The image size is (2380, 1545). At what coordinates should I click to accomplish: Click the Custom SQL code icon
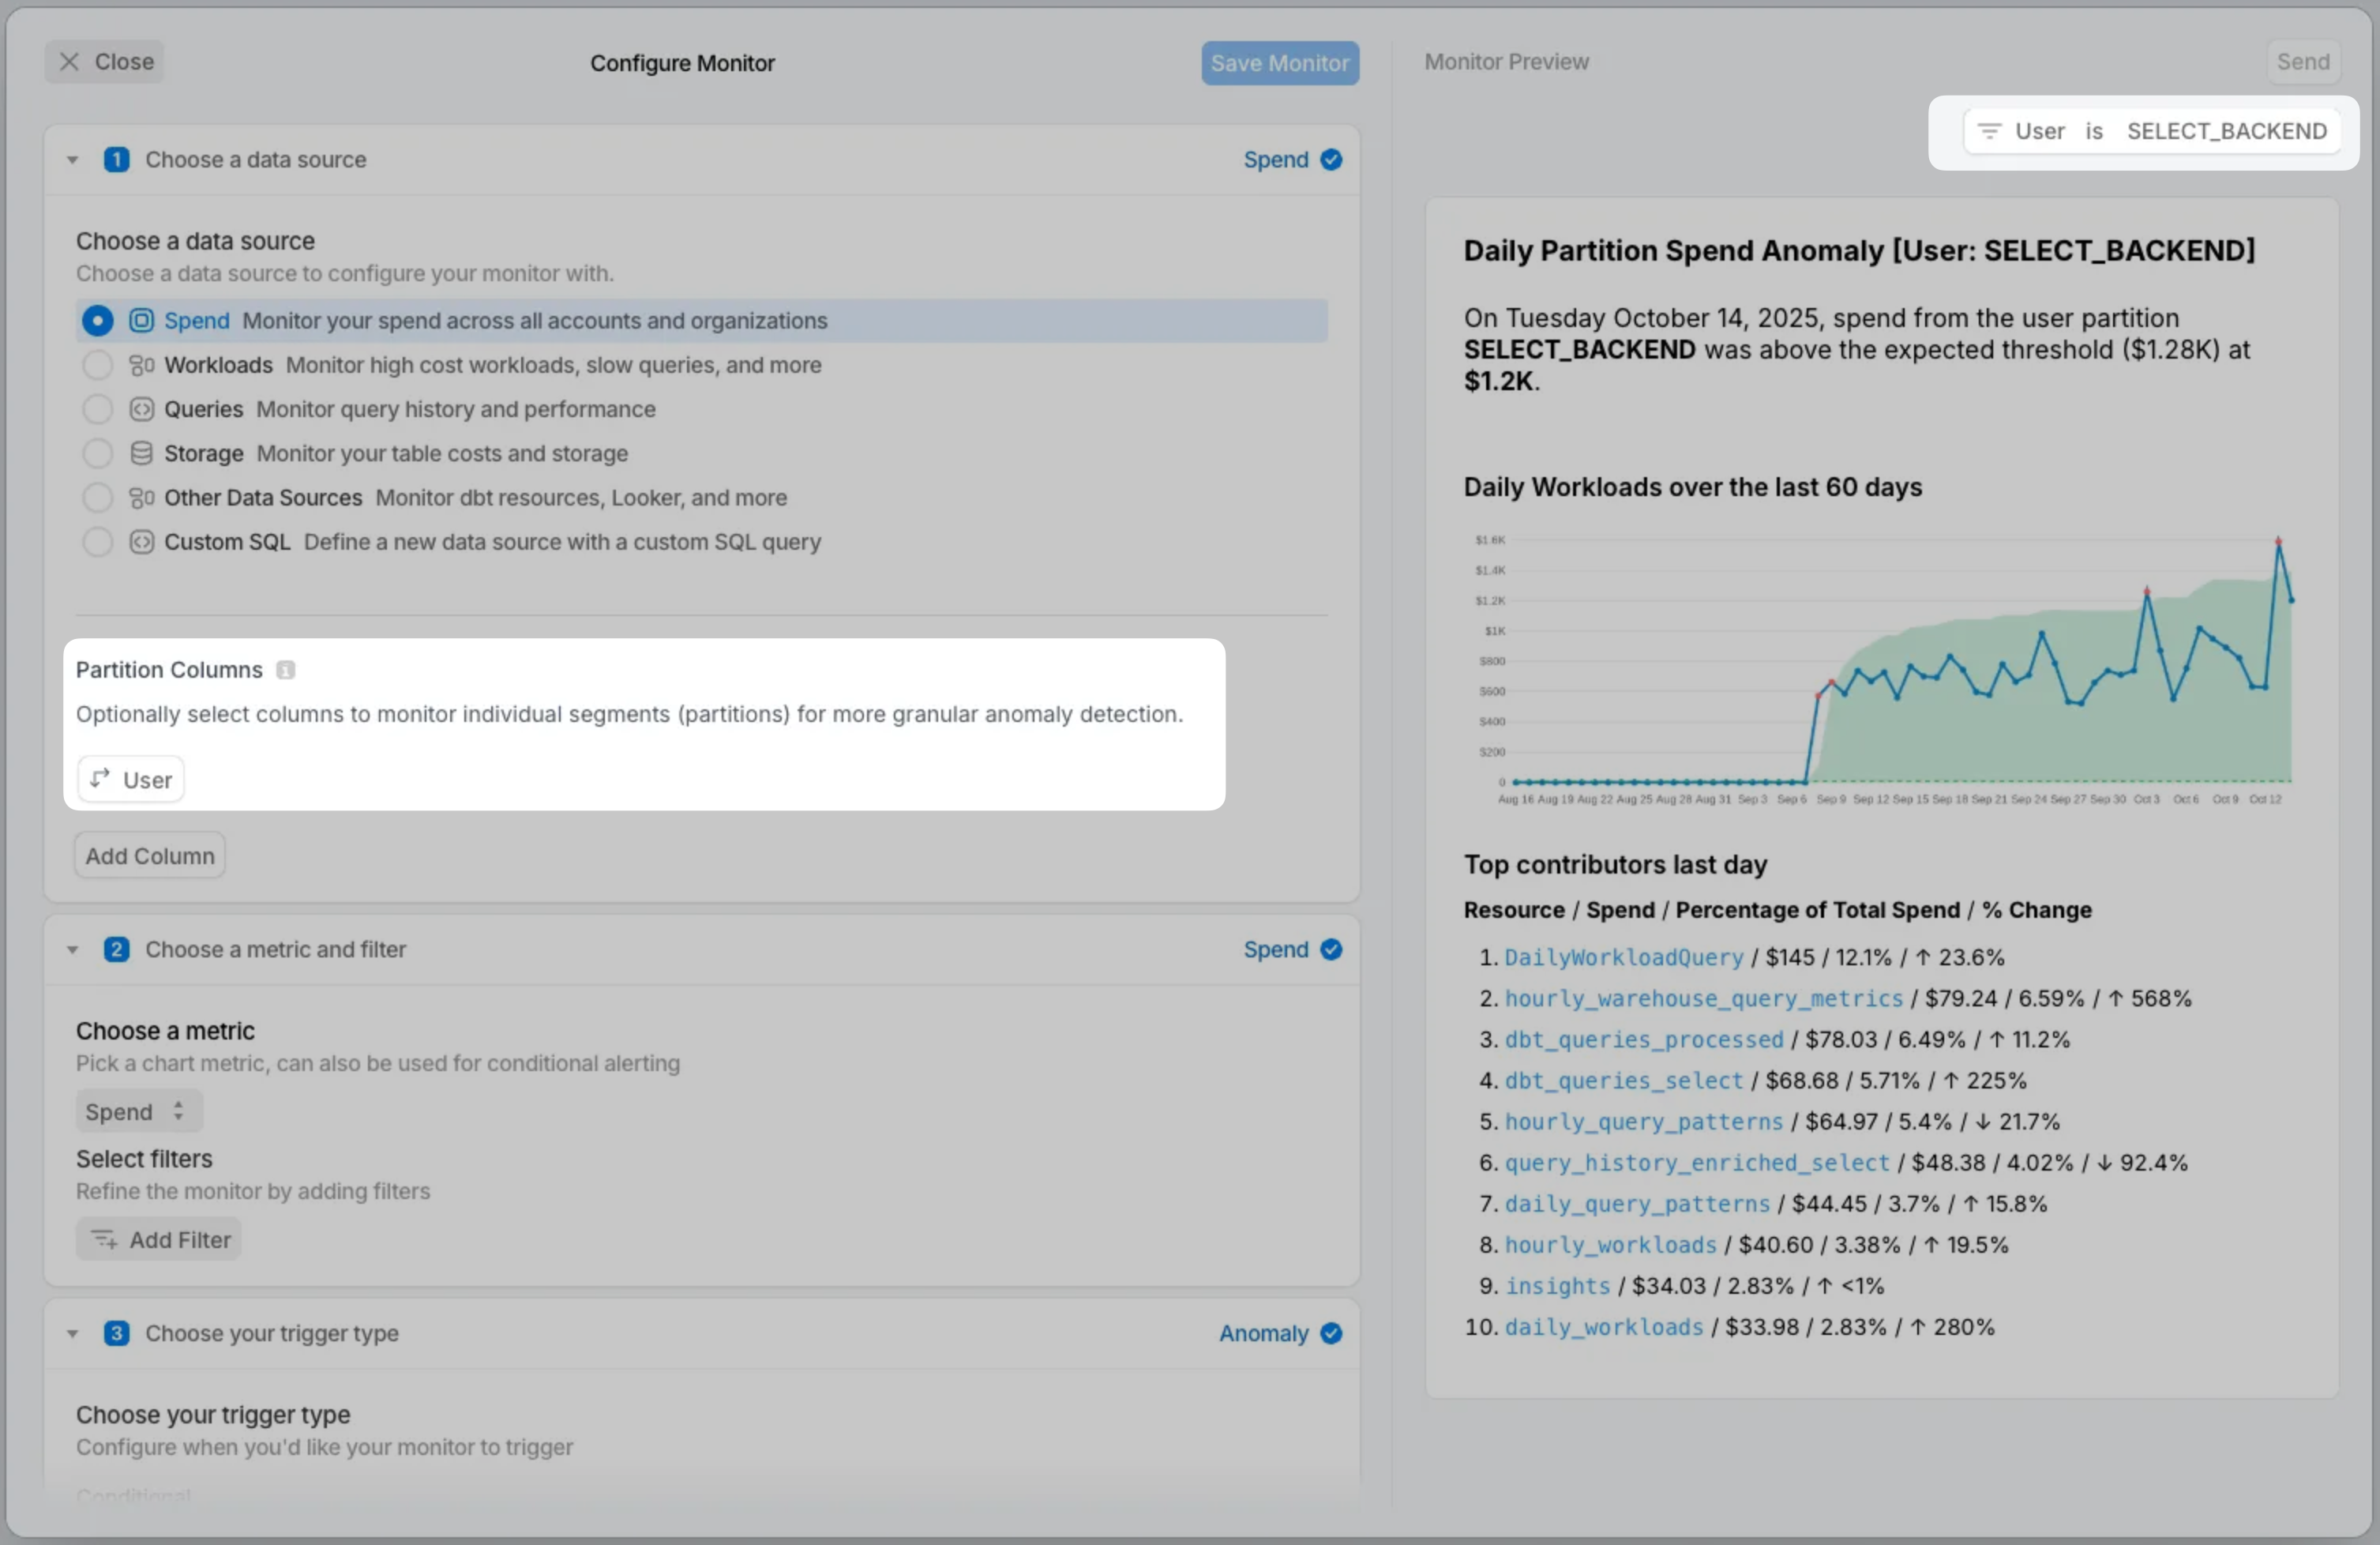pyautogui.click(x=142, y=542)
